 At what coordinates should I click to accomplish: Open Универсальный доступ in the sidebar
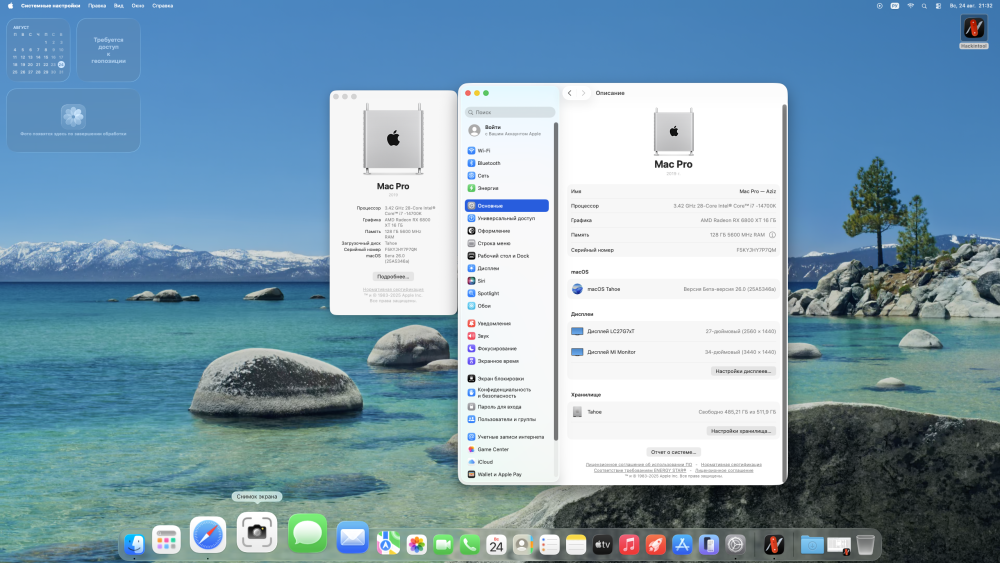pyautogui.click(x=507, y=219)
